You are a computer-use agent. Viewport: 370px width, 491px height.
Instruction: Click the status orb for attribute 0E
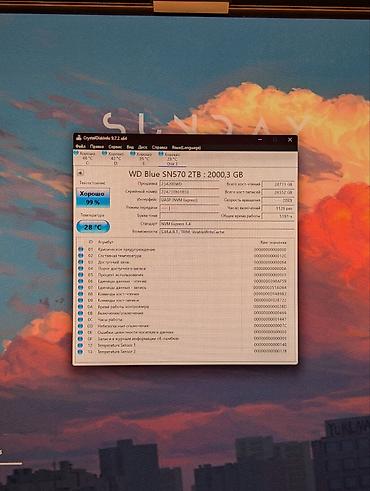tap(81, 332)
